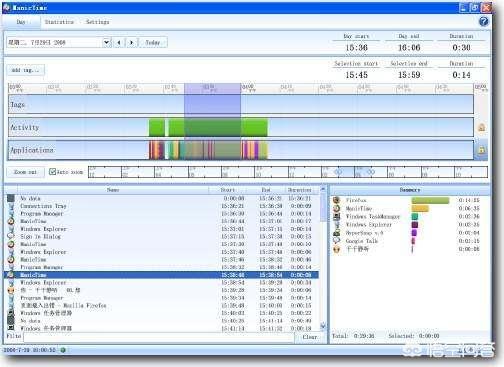Switch to the Settings tab
Screen dimensions: 504x367
(98, 22)
